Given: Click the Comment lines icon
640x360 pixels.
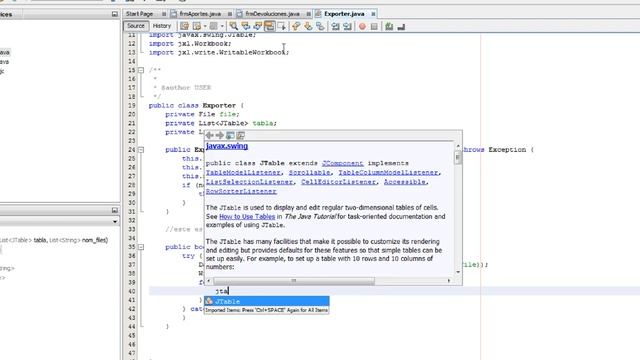Looking at the screenshot, I should tap(389, 27).
